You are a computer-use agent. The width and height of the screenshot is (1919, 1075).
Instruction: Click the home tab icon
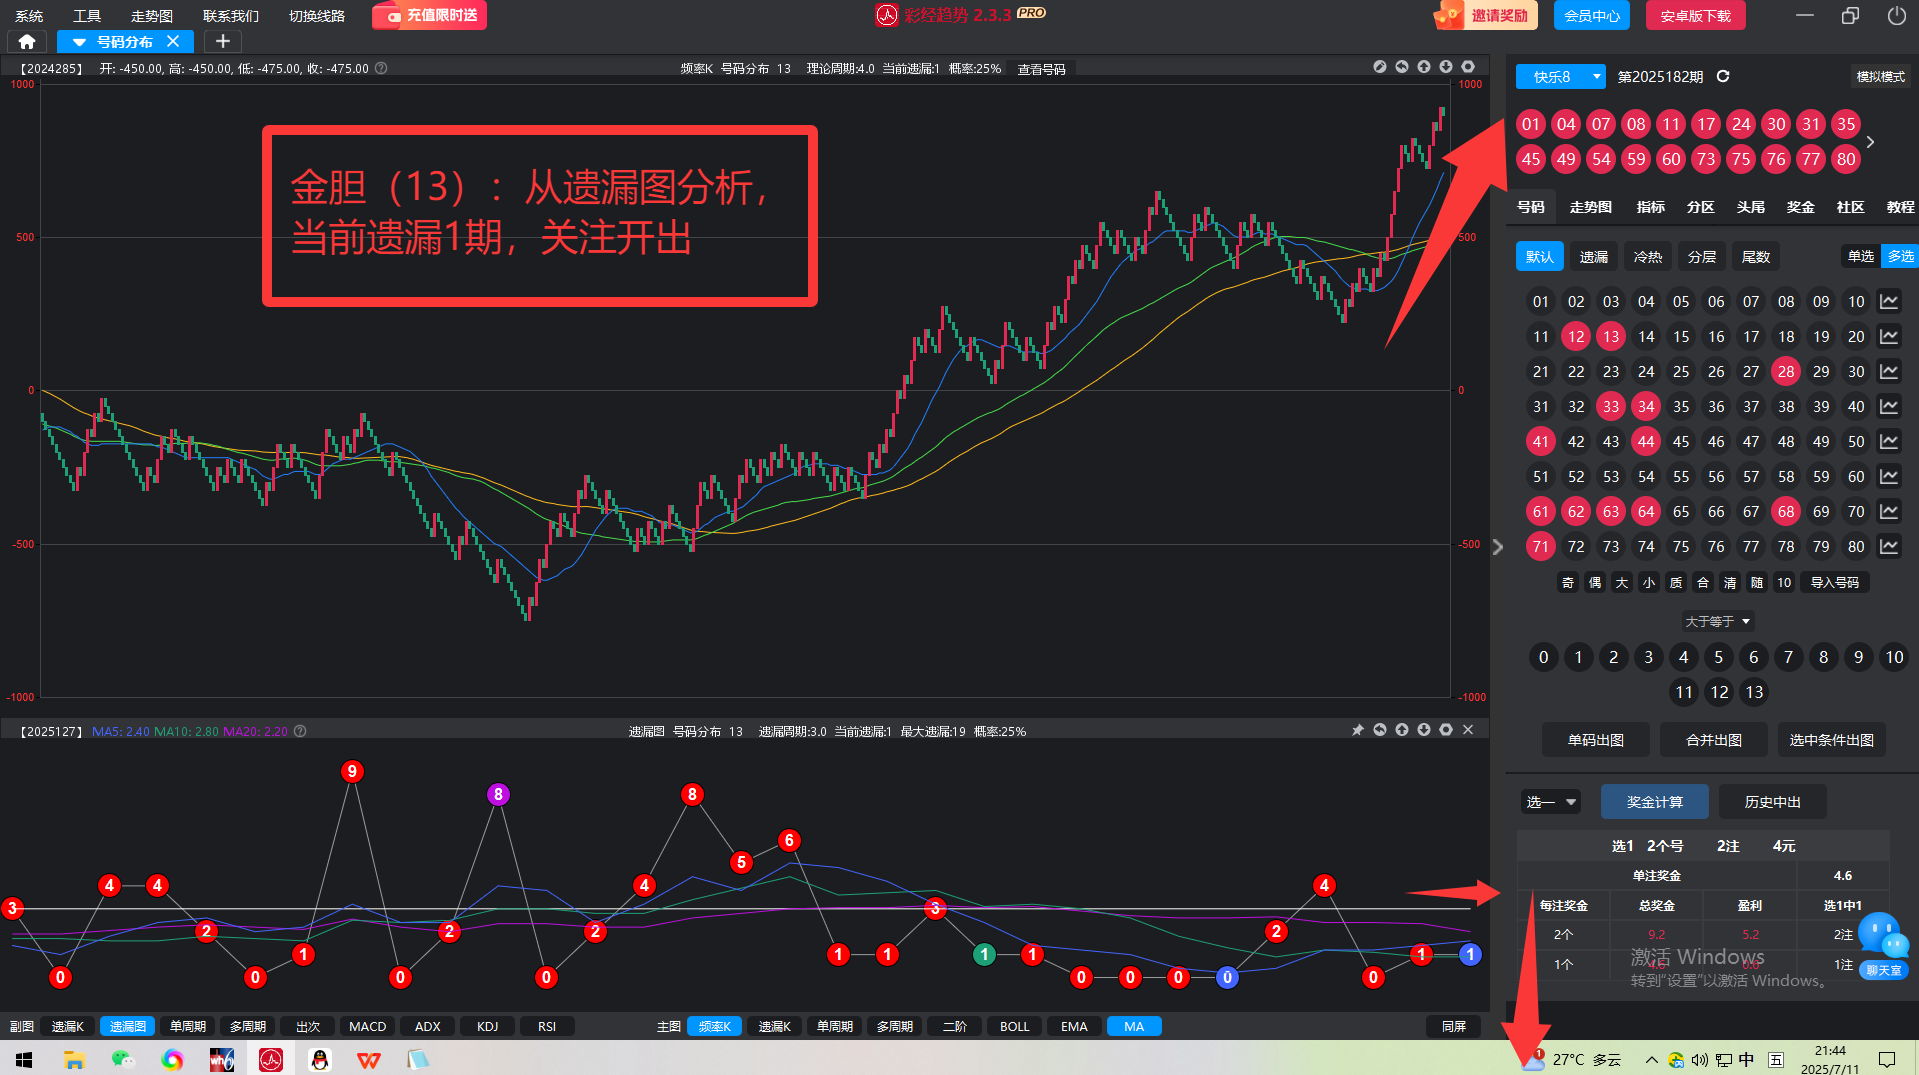[x=27, y=42]
